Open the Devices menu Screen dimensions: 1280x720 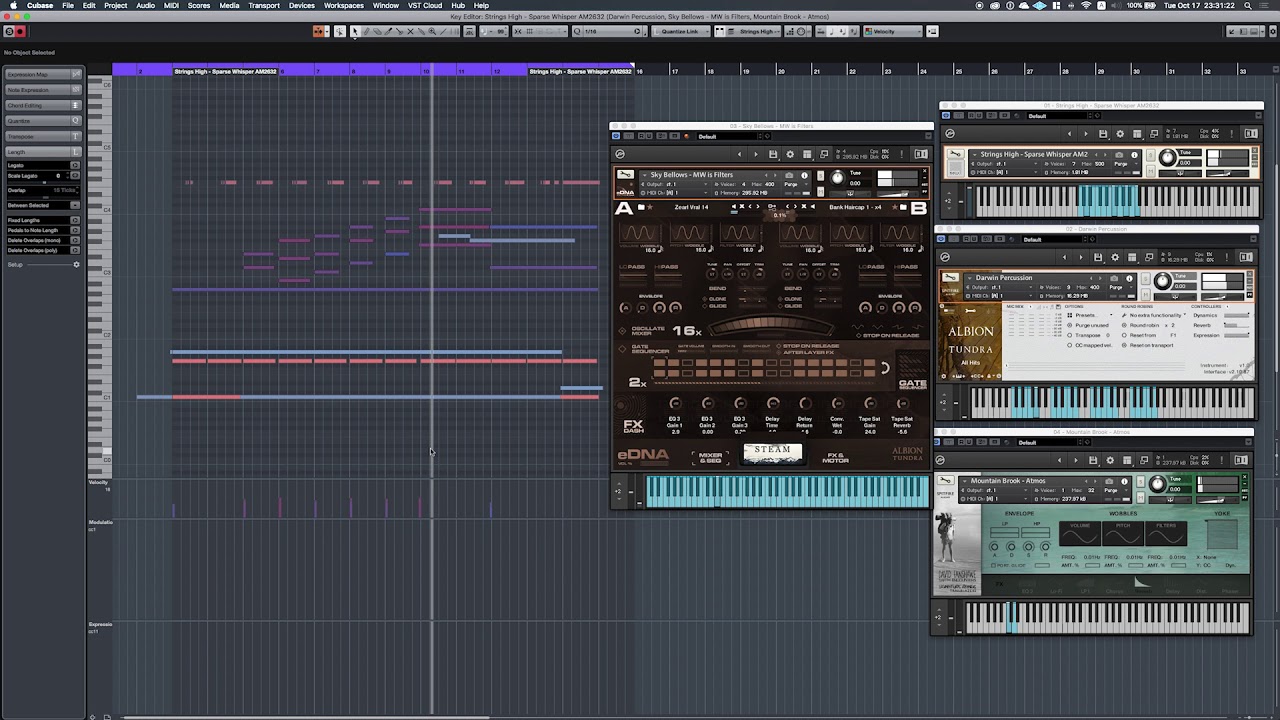pos(302,5)
